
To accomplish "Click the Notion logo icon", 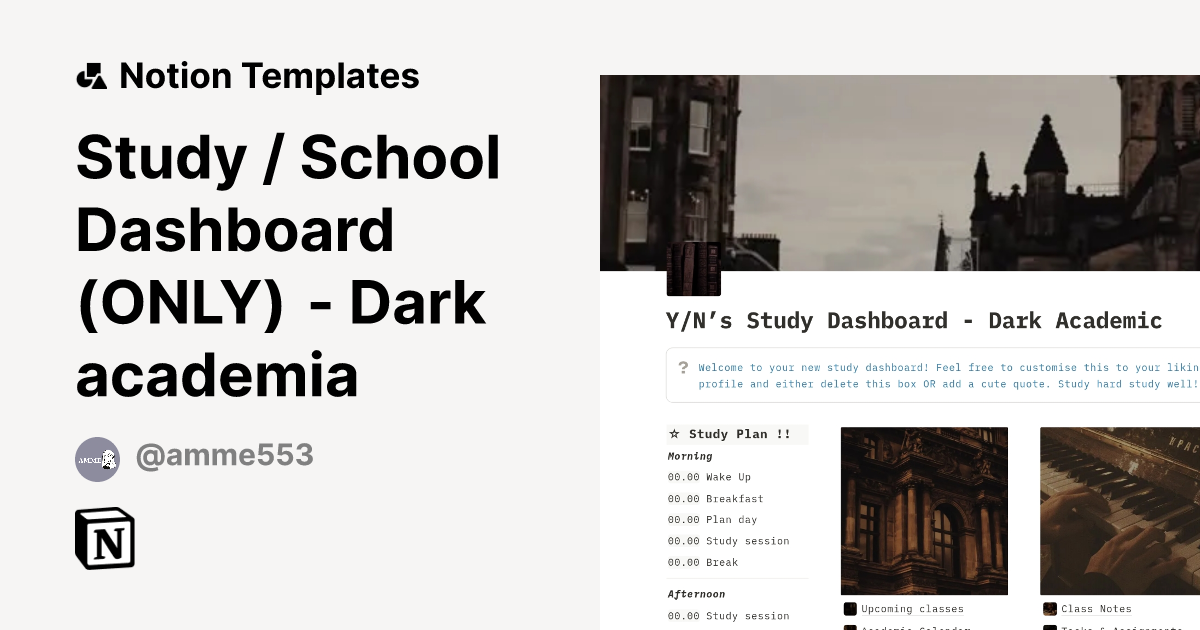I will (105, 539).
